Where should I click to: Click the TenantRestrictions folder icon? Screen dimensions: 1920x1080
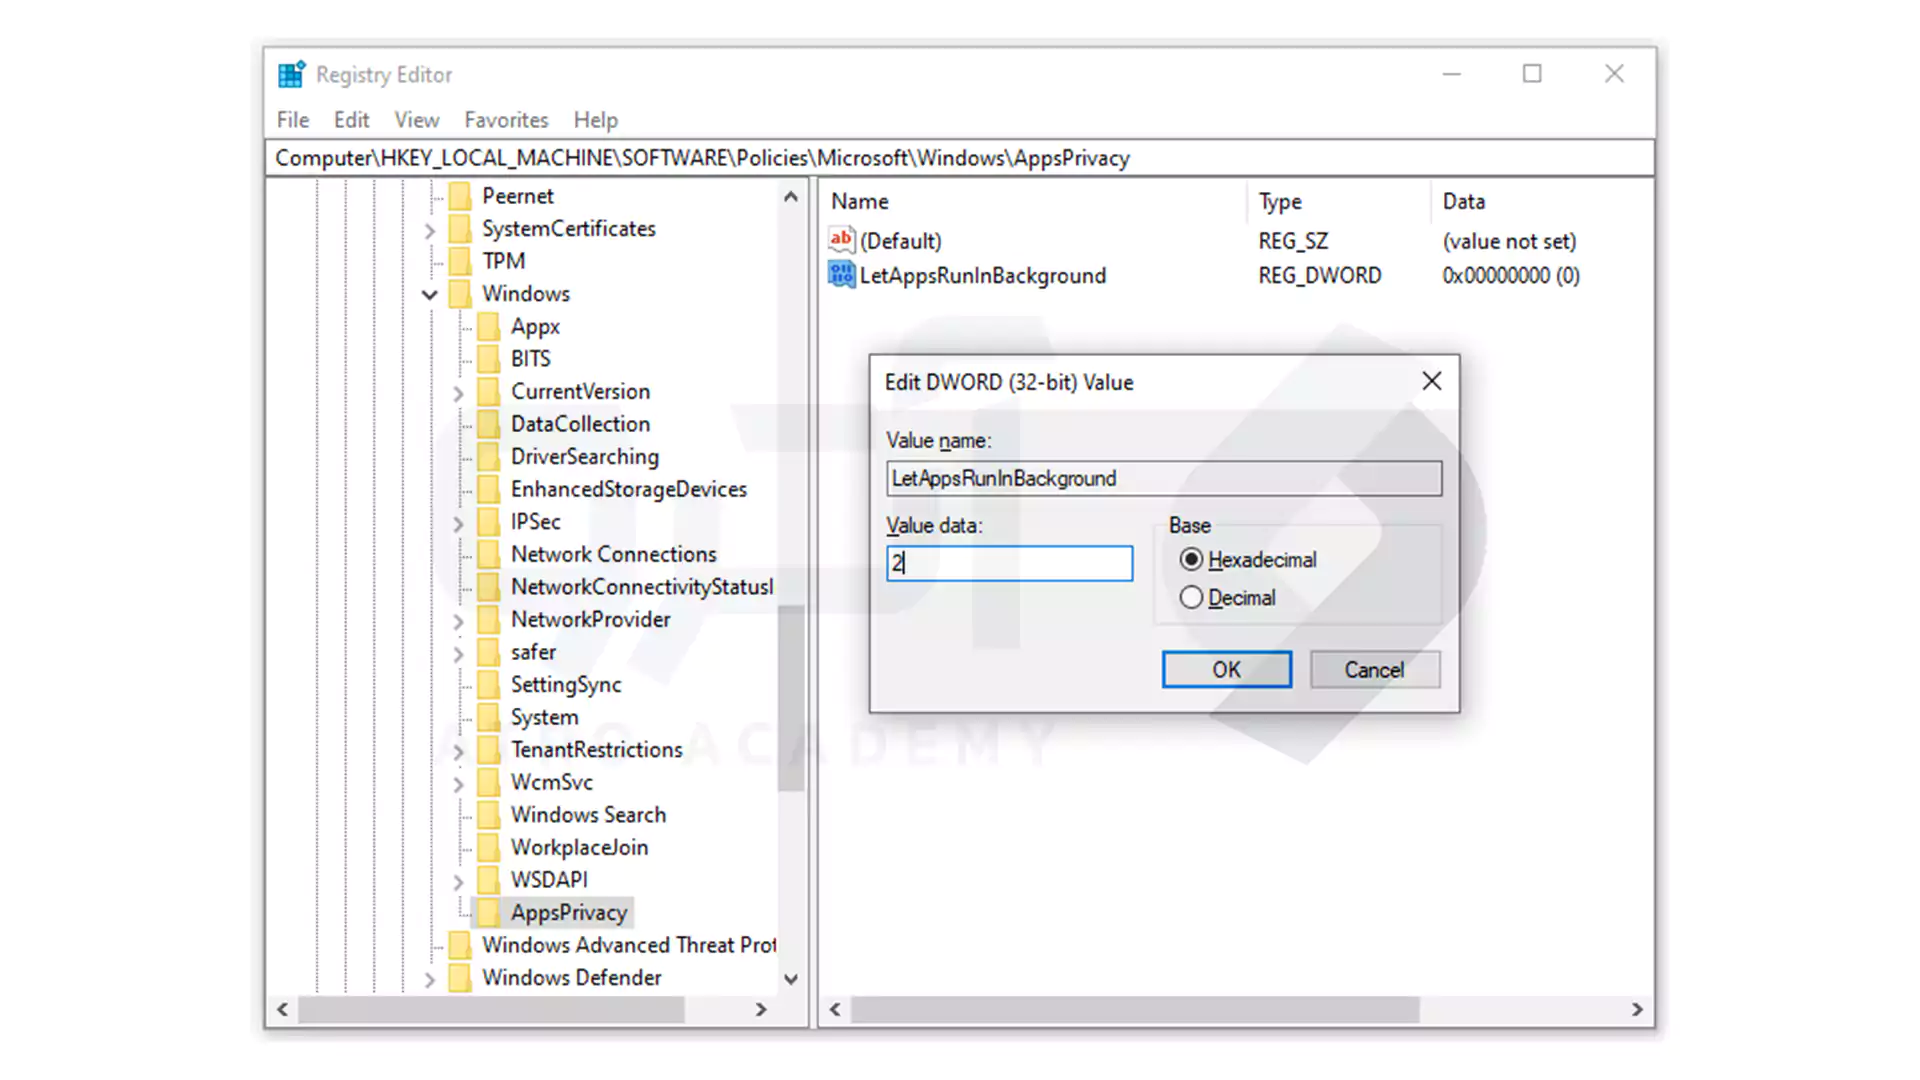pyautogui.click(x=489, y=750)
